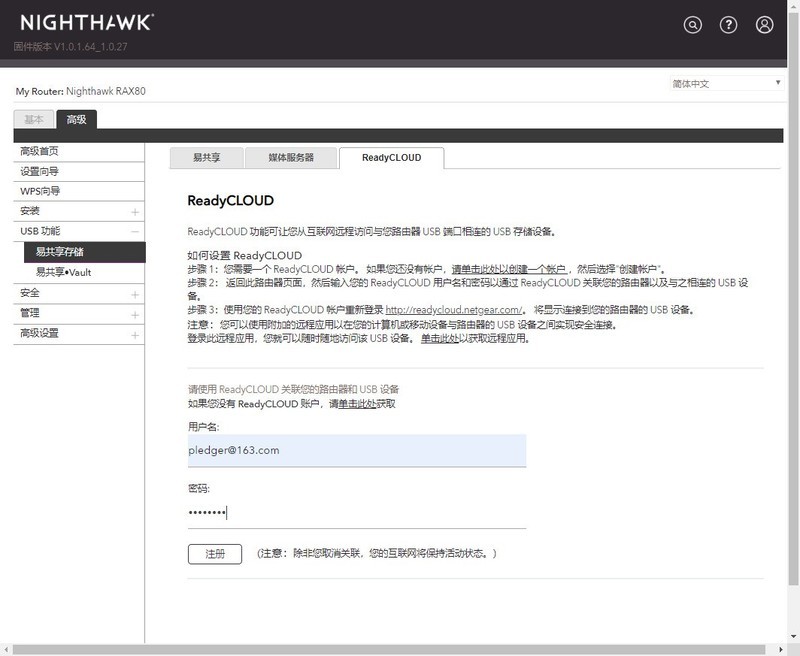
Task: Click the horizontal scrollbar at bottom
Action: coord(389,650)
